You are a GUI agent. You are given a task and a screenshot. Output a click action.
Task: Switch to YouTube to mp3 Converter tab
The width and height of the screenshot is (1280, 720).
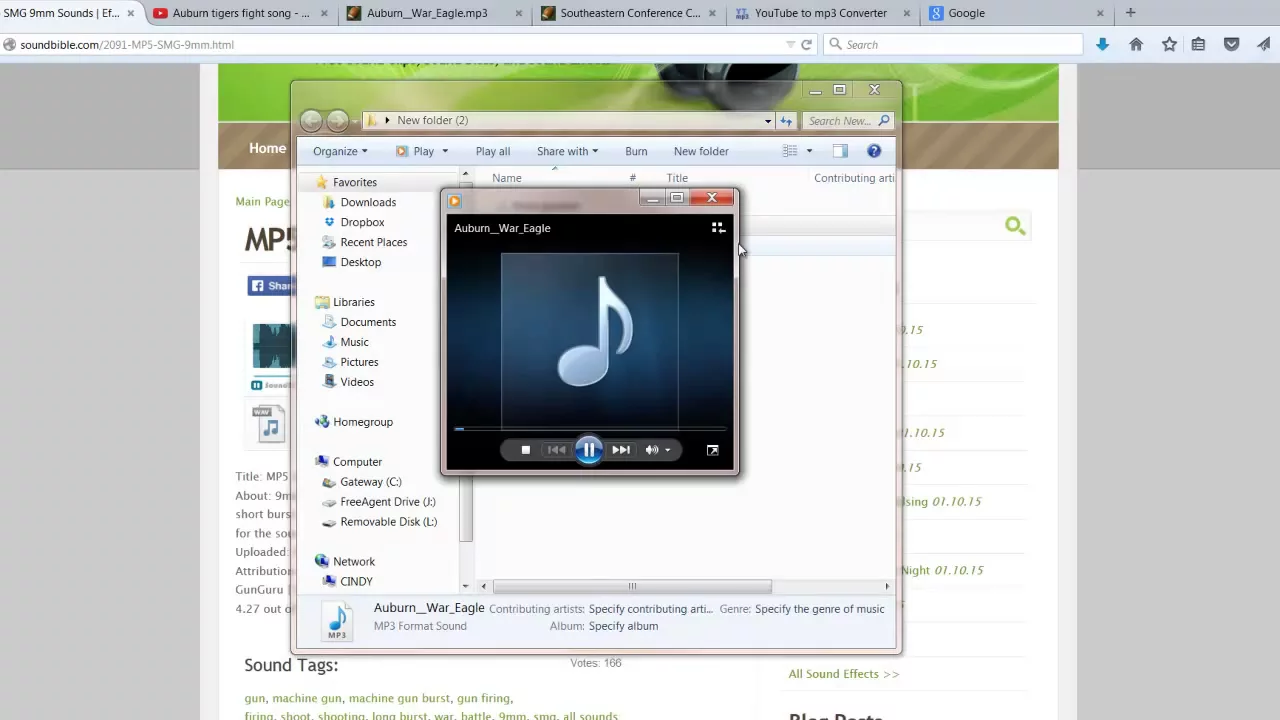click(820, 13)
